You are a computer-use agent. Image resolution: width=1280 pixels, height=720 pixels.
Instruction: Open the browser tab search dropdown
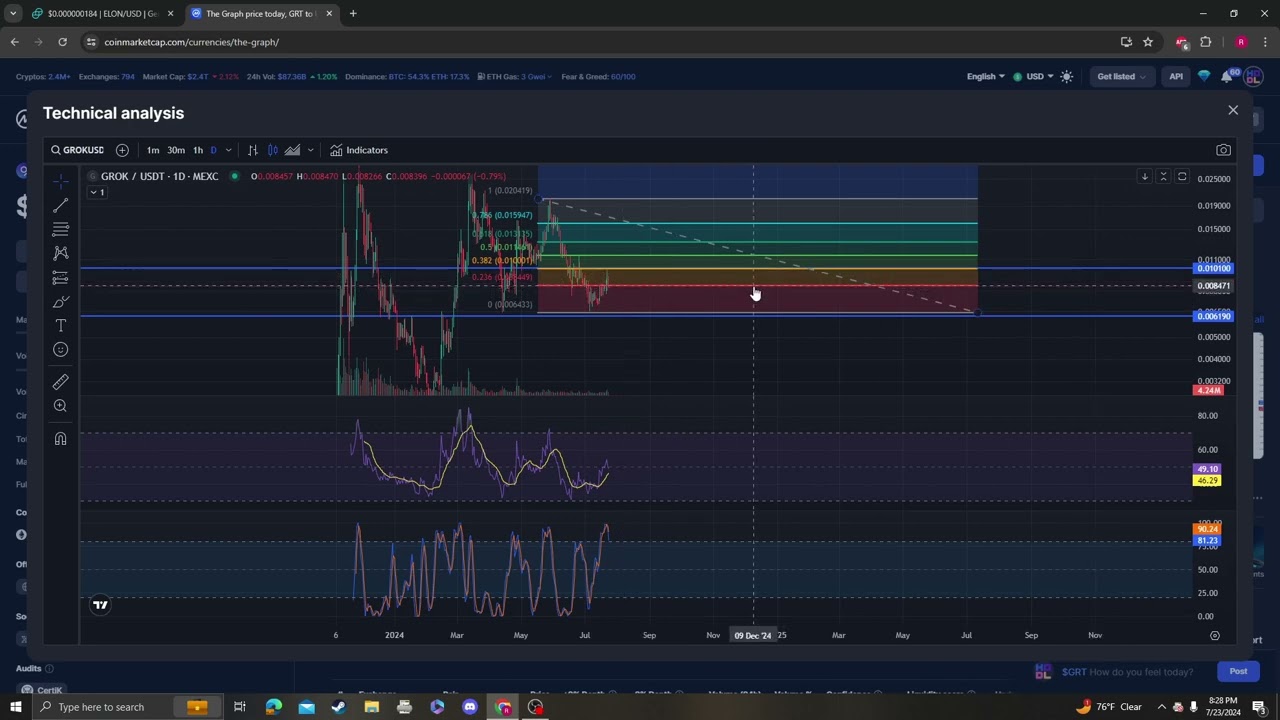[13, 14]
